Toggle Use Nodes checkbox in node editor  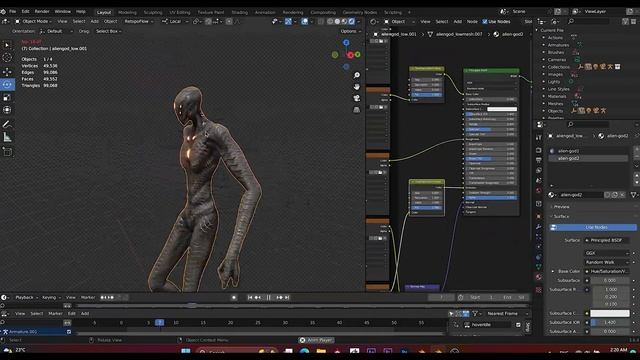click(x=485, y=22)
